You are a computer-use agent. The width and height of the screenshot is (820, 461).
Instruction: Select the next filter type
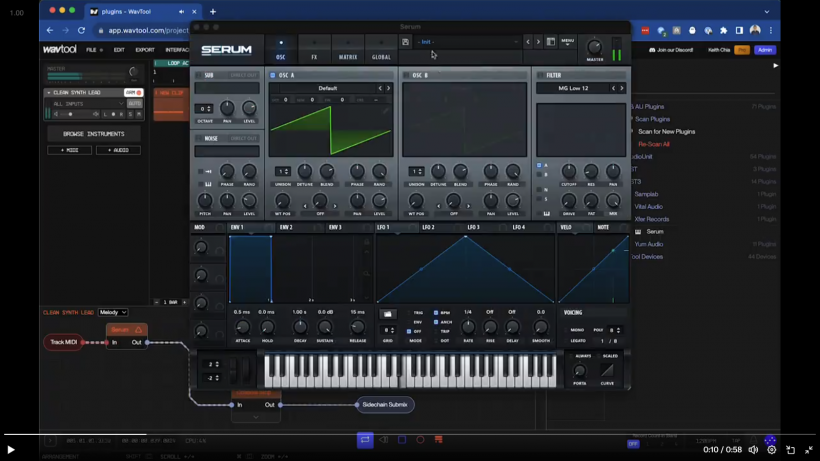(x=621, y=88)
